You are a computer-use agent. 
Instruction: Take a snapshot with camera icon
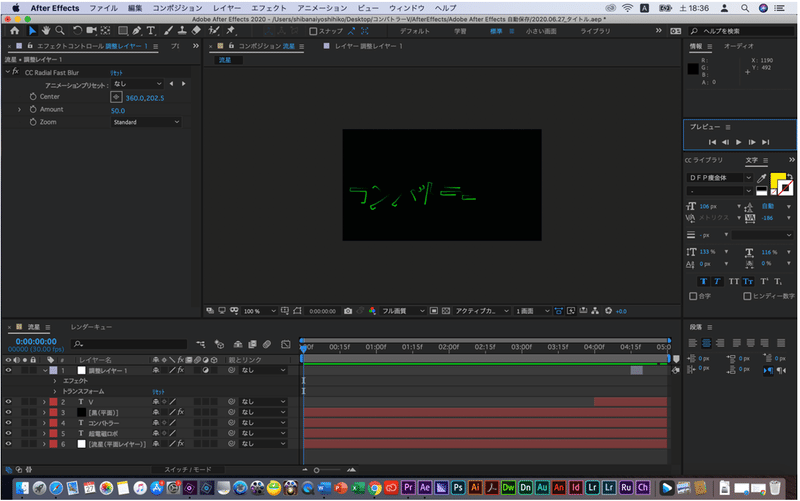click(x=348, y=311)
